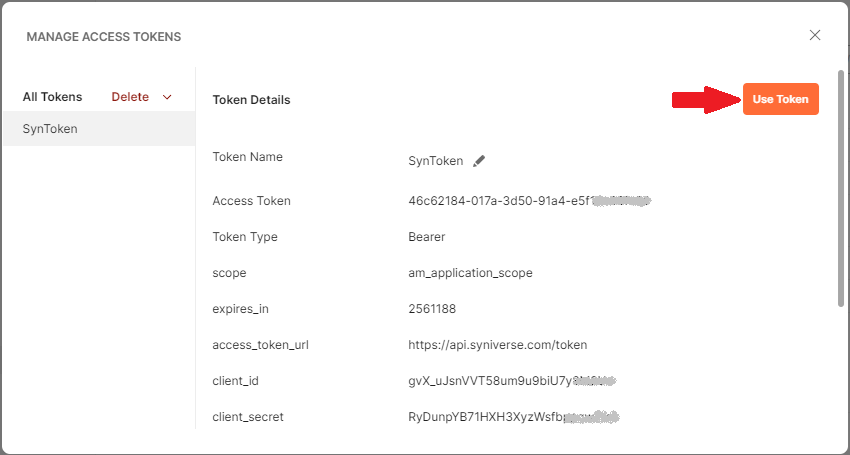850x455 pixels.
Task: Click the client_secret field label
Action: (x=248, y=417)
